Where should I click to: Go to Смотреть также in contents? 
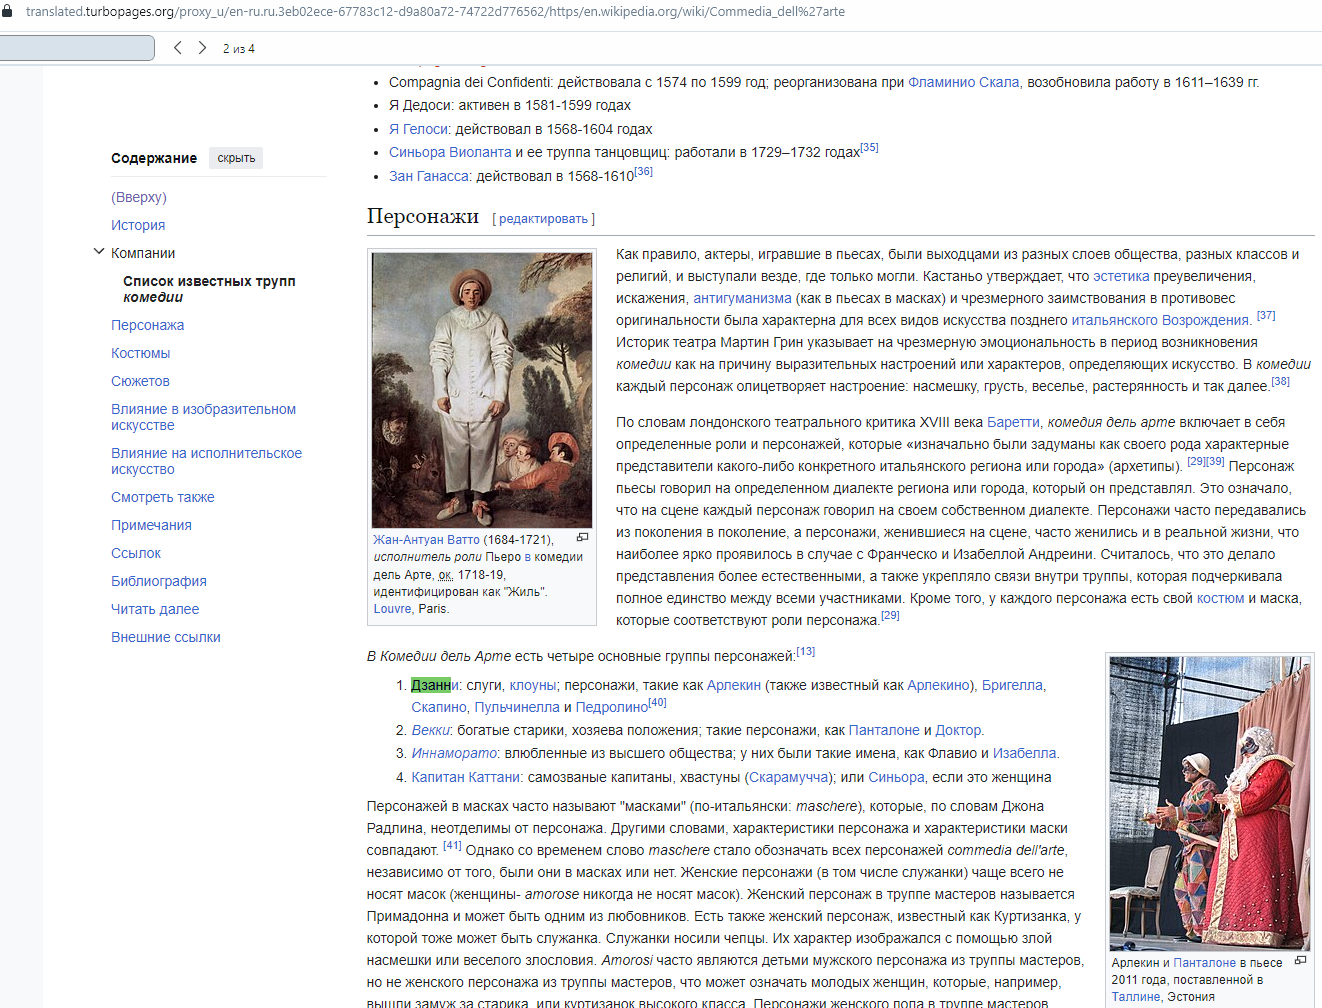(x=163, y=497)
